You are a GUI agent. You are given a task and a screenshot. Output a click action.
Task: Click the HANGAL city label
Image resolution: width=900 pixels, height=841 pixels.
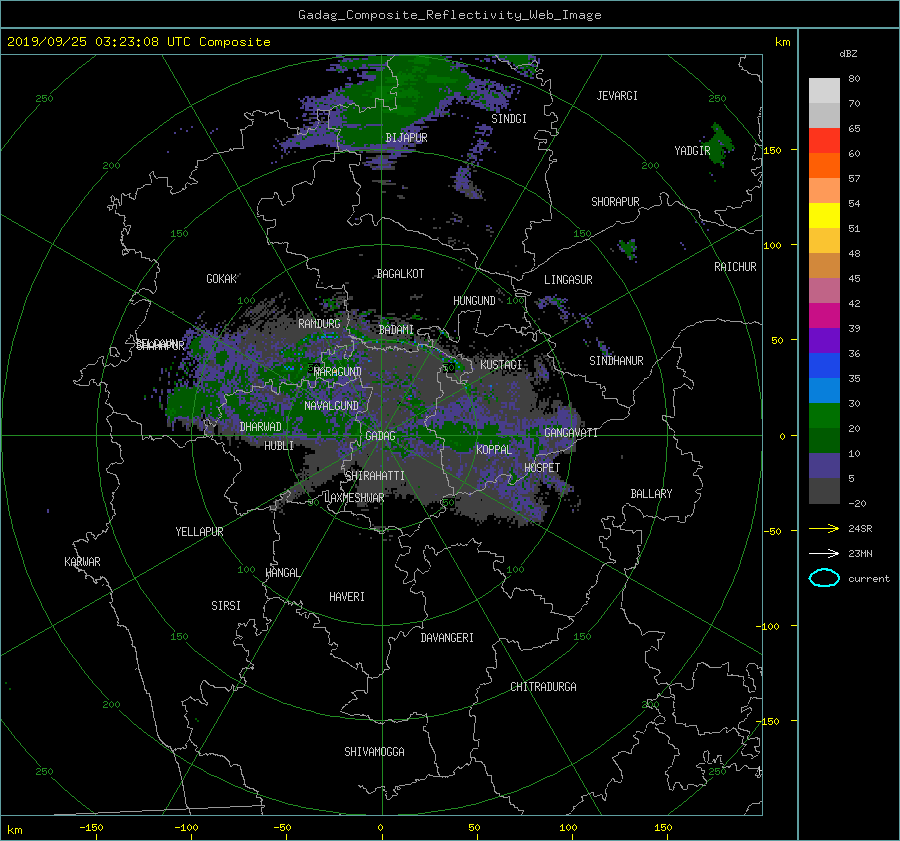coord(282,573)
